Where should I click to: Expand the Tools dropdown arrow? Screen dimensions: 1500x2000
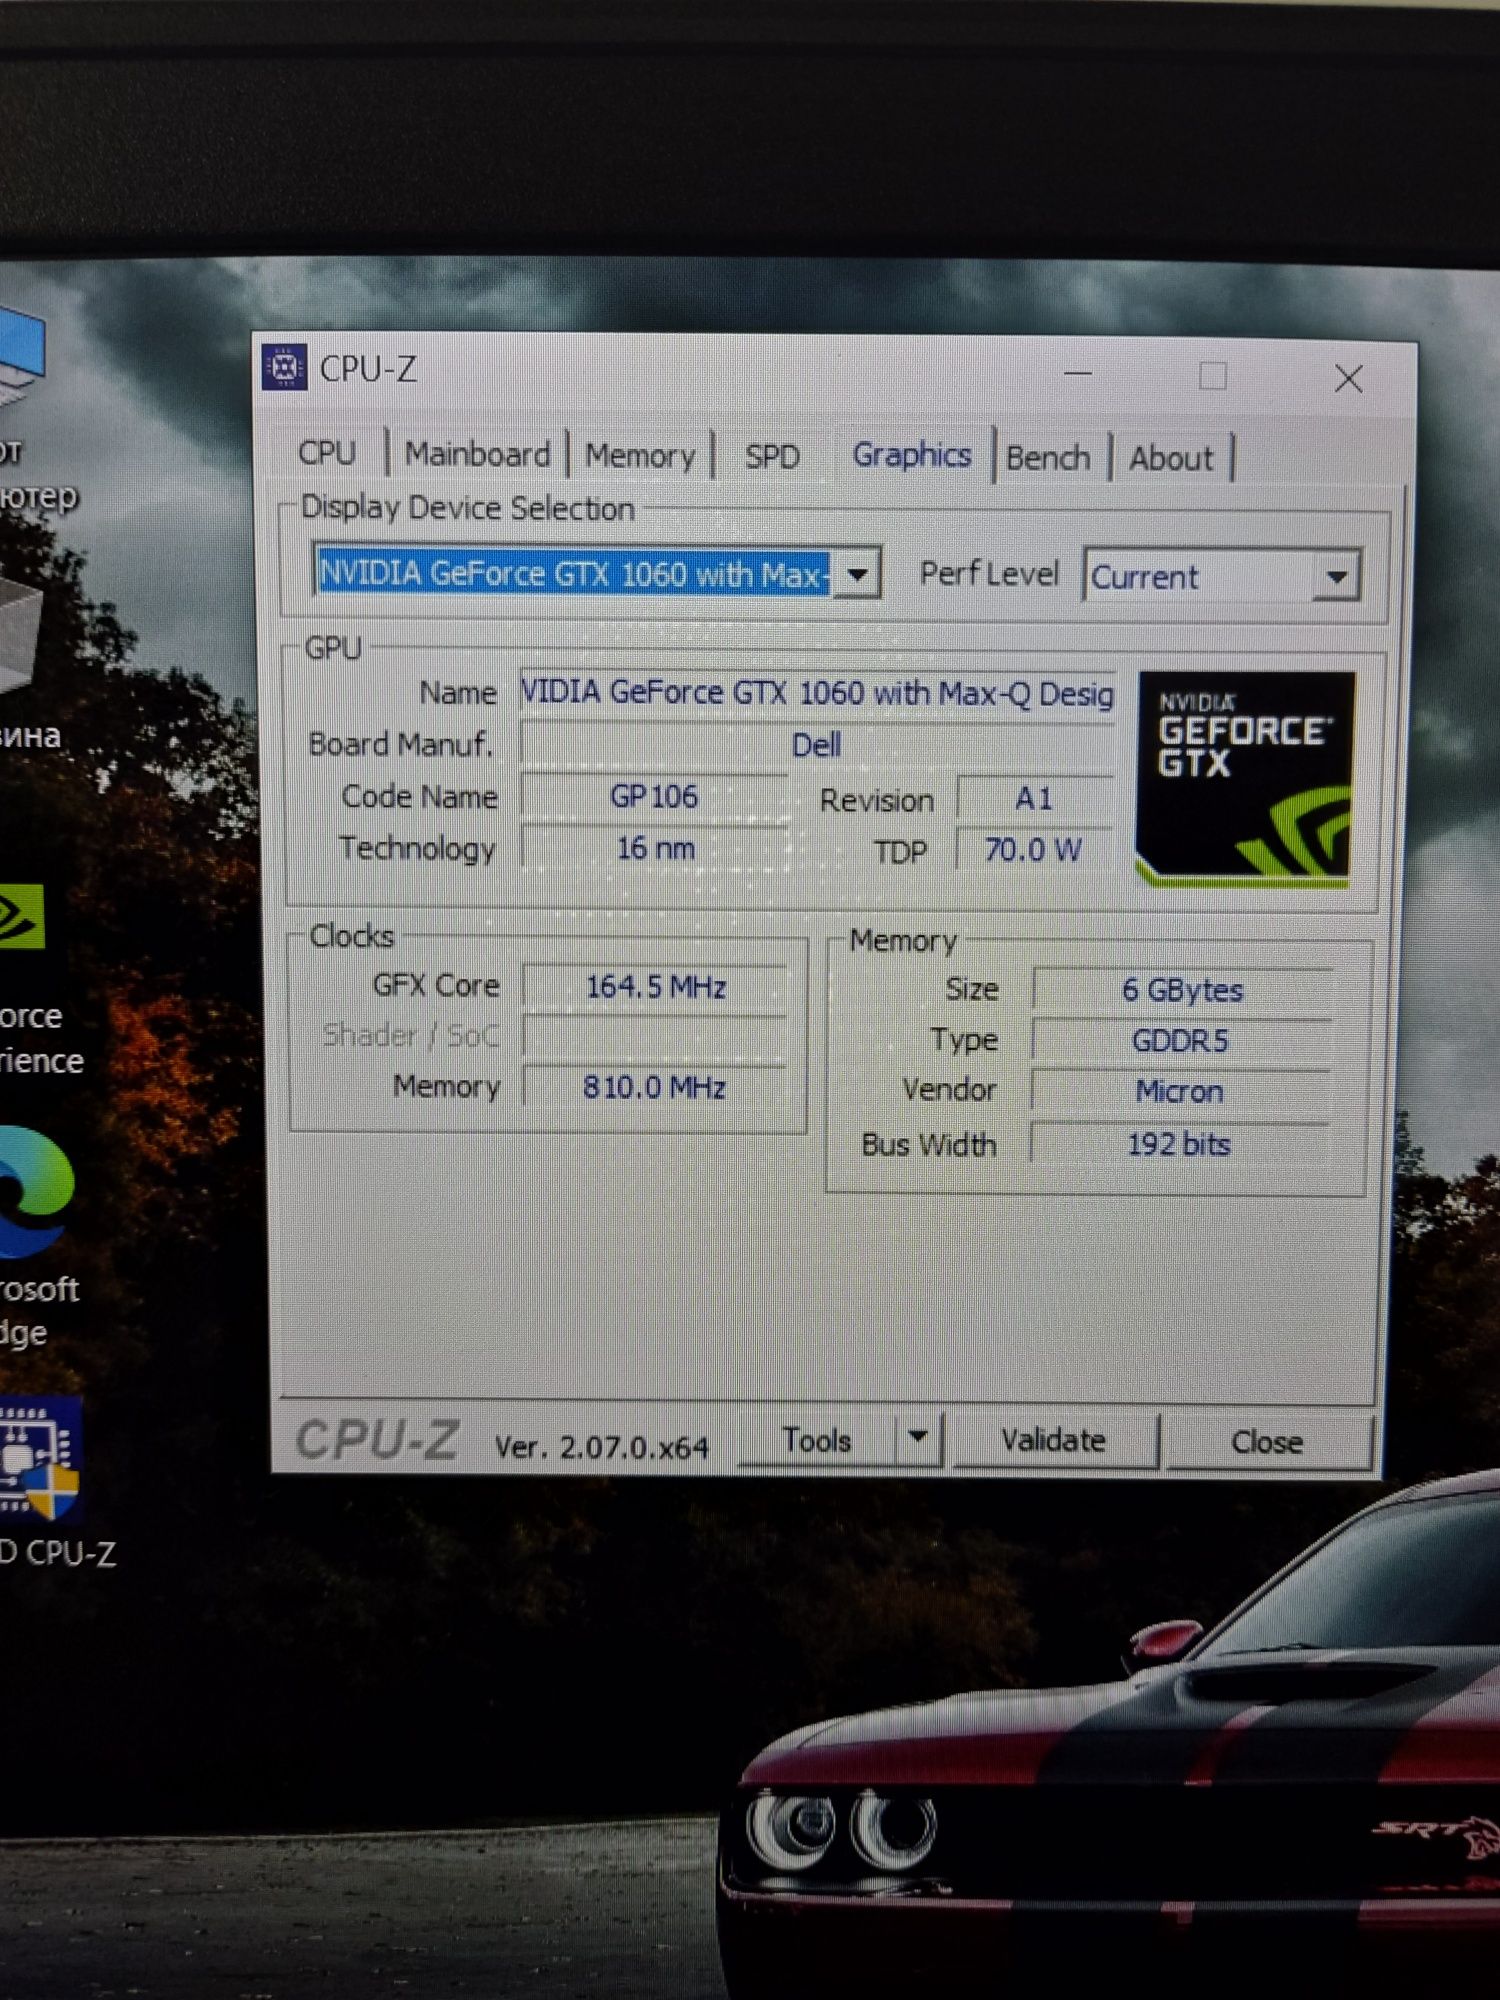point(918,1439)
